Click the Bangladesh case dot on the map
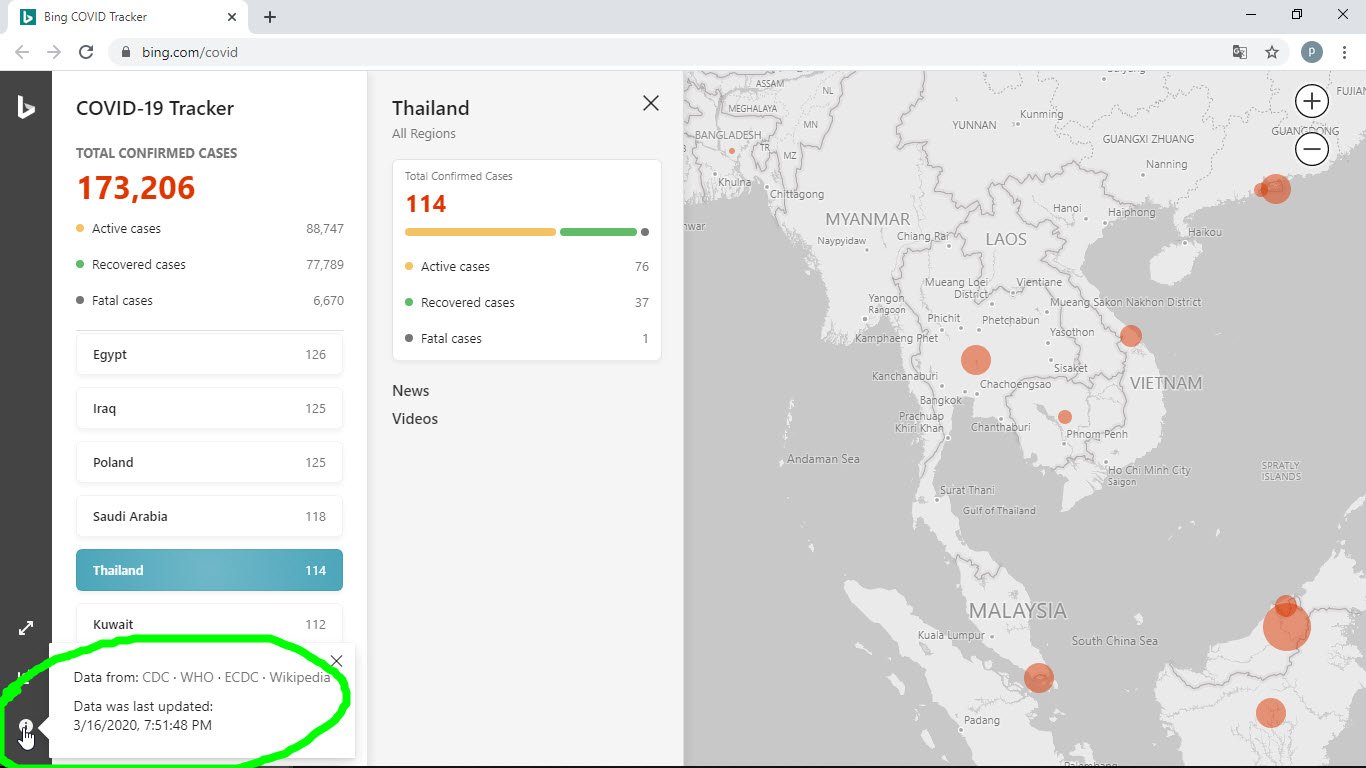The width and height of the screenshot is (1366, 768). click(732, 151)
